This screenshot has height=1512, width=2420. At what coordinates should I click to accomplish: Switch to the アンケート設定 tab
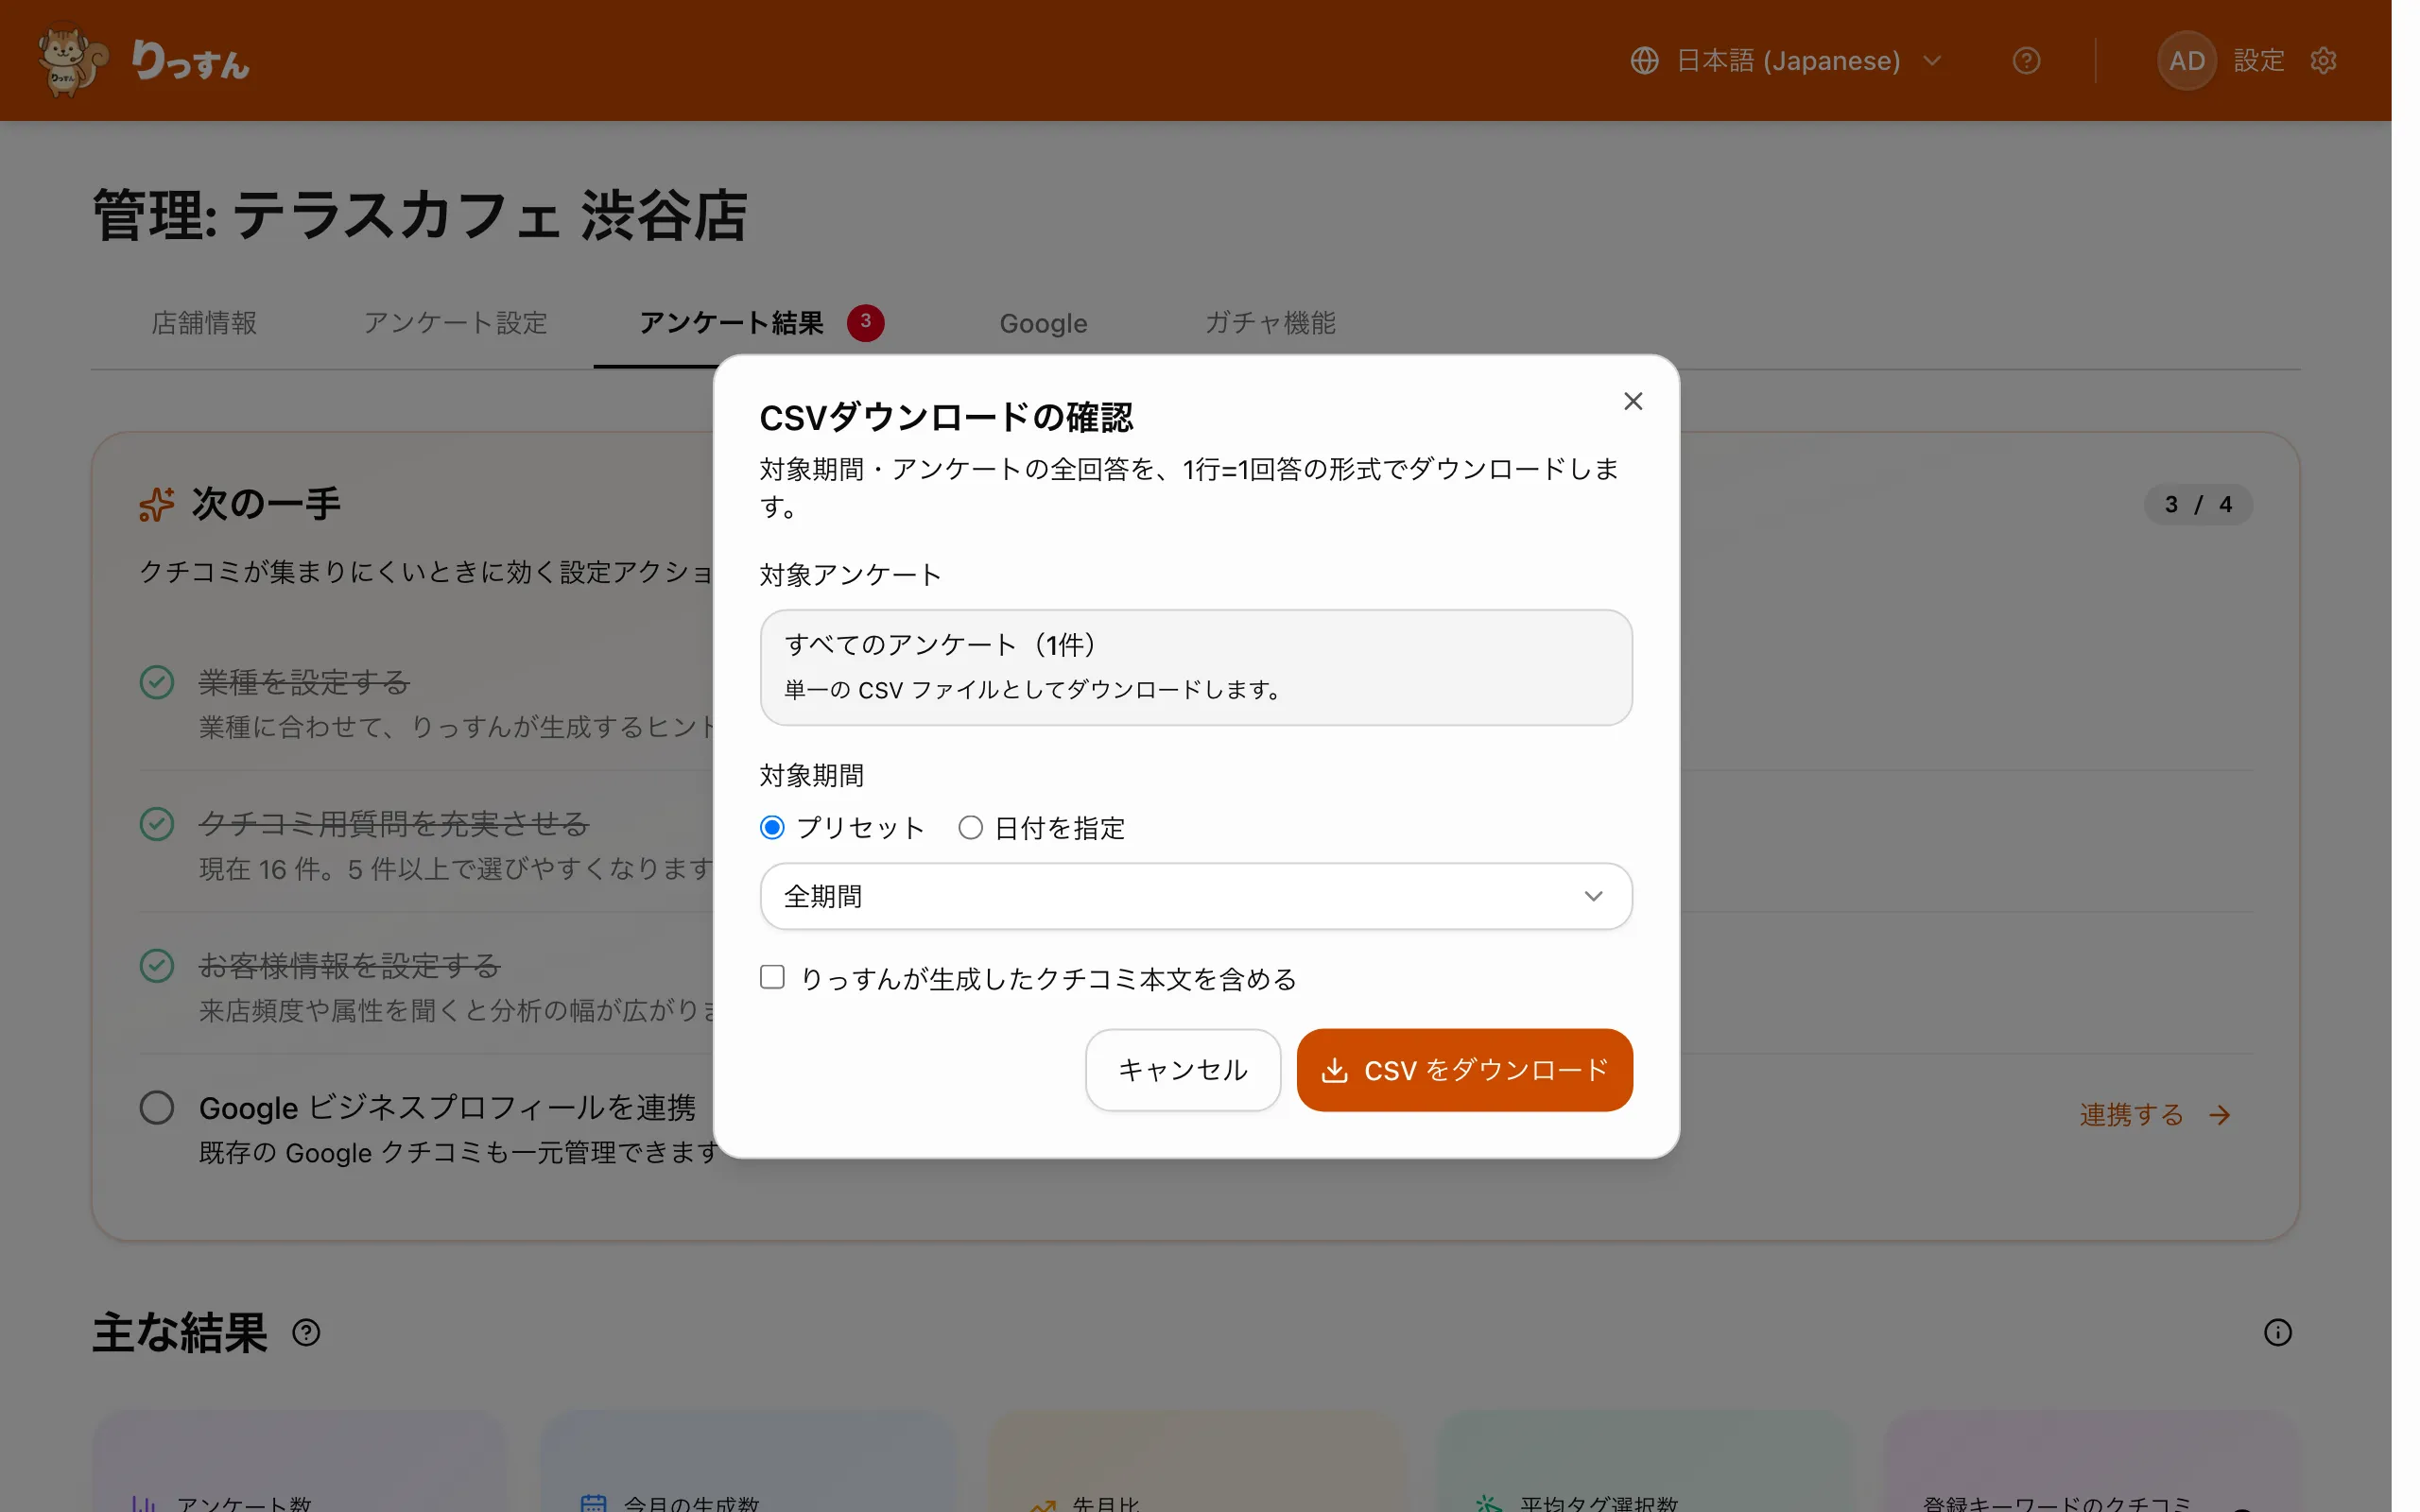tap(456, 323)
